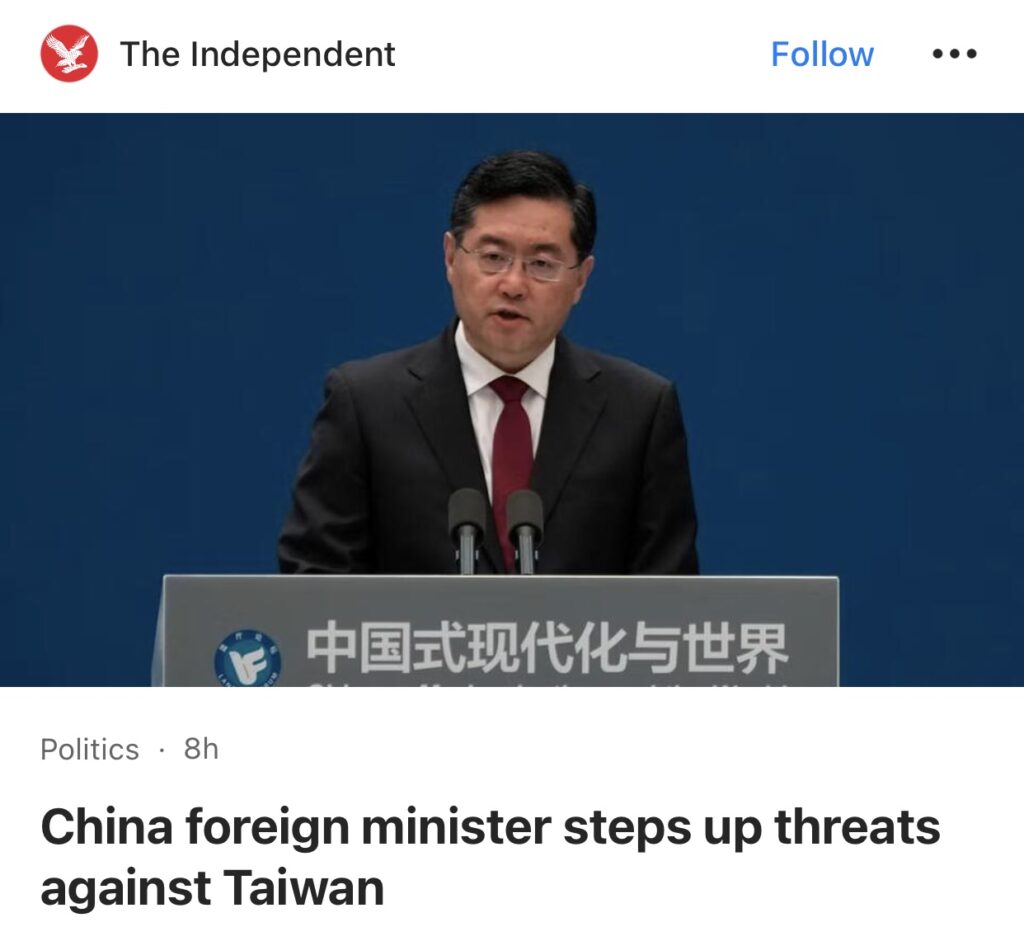Click the speaker's eyeglasses in the photo

[520, 263]
